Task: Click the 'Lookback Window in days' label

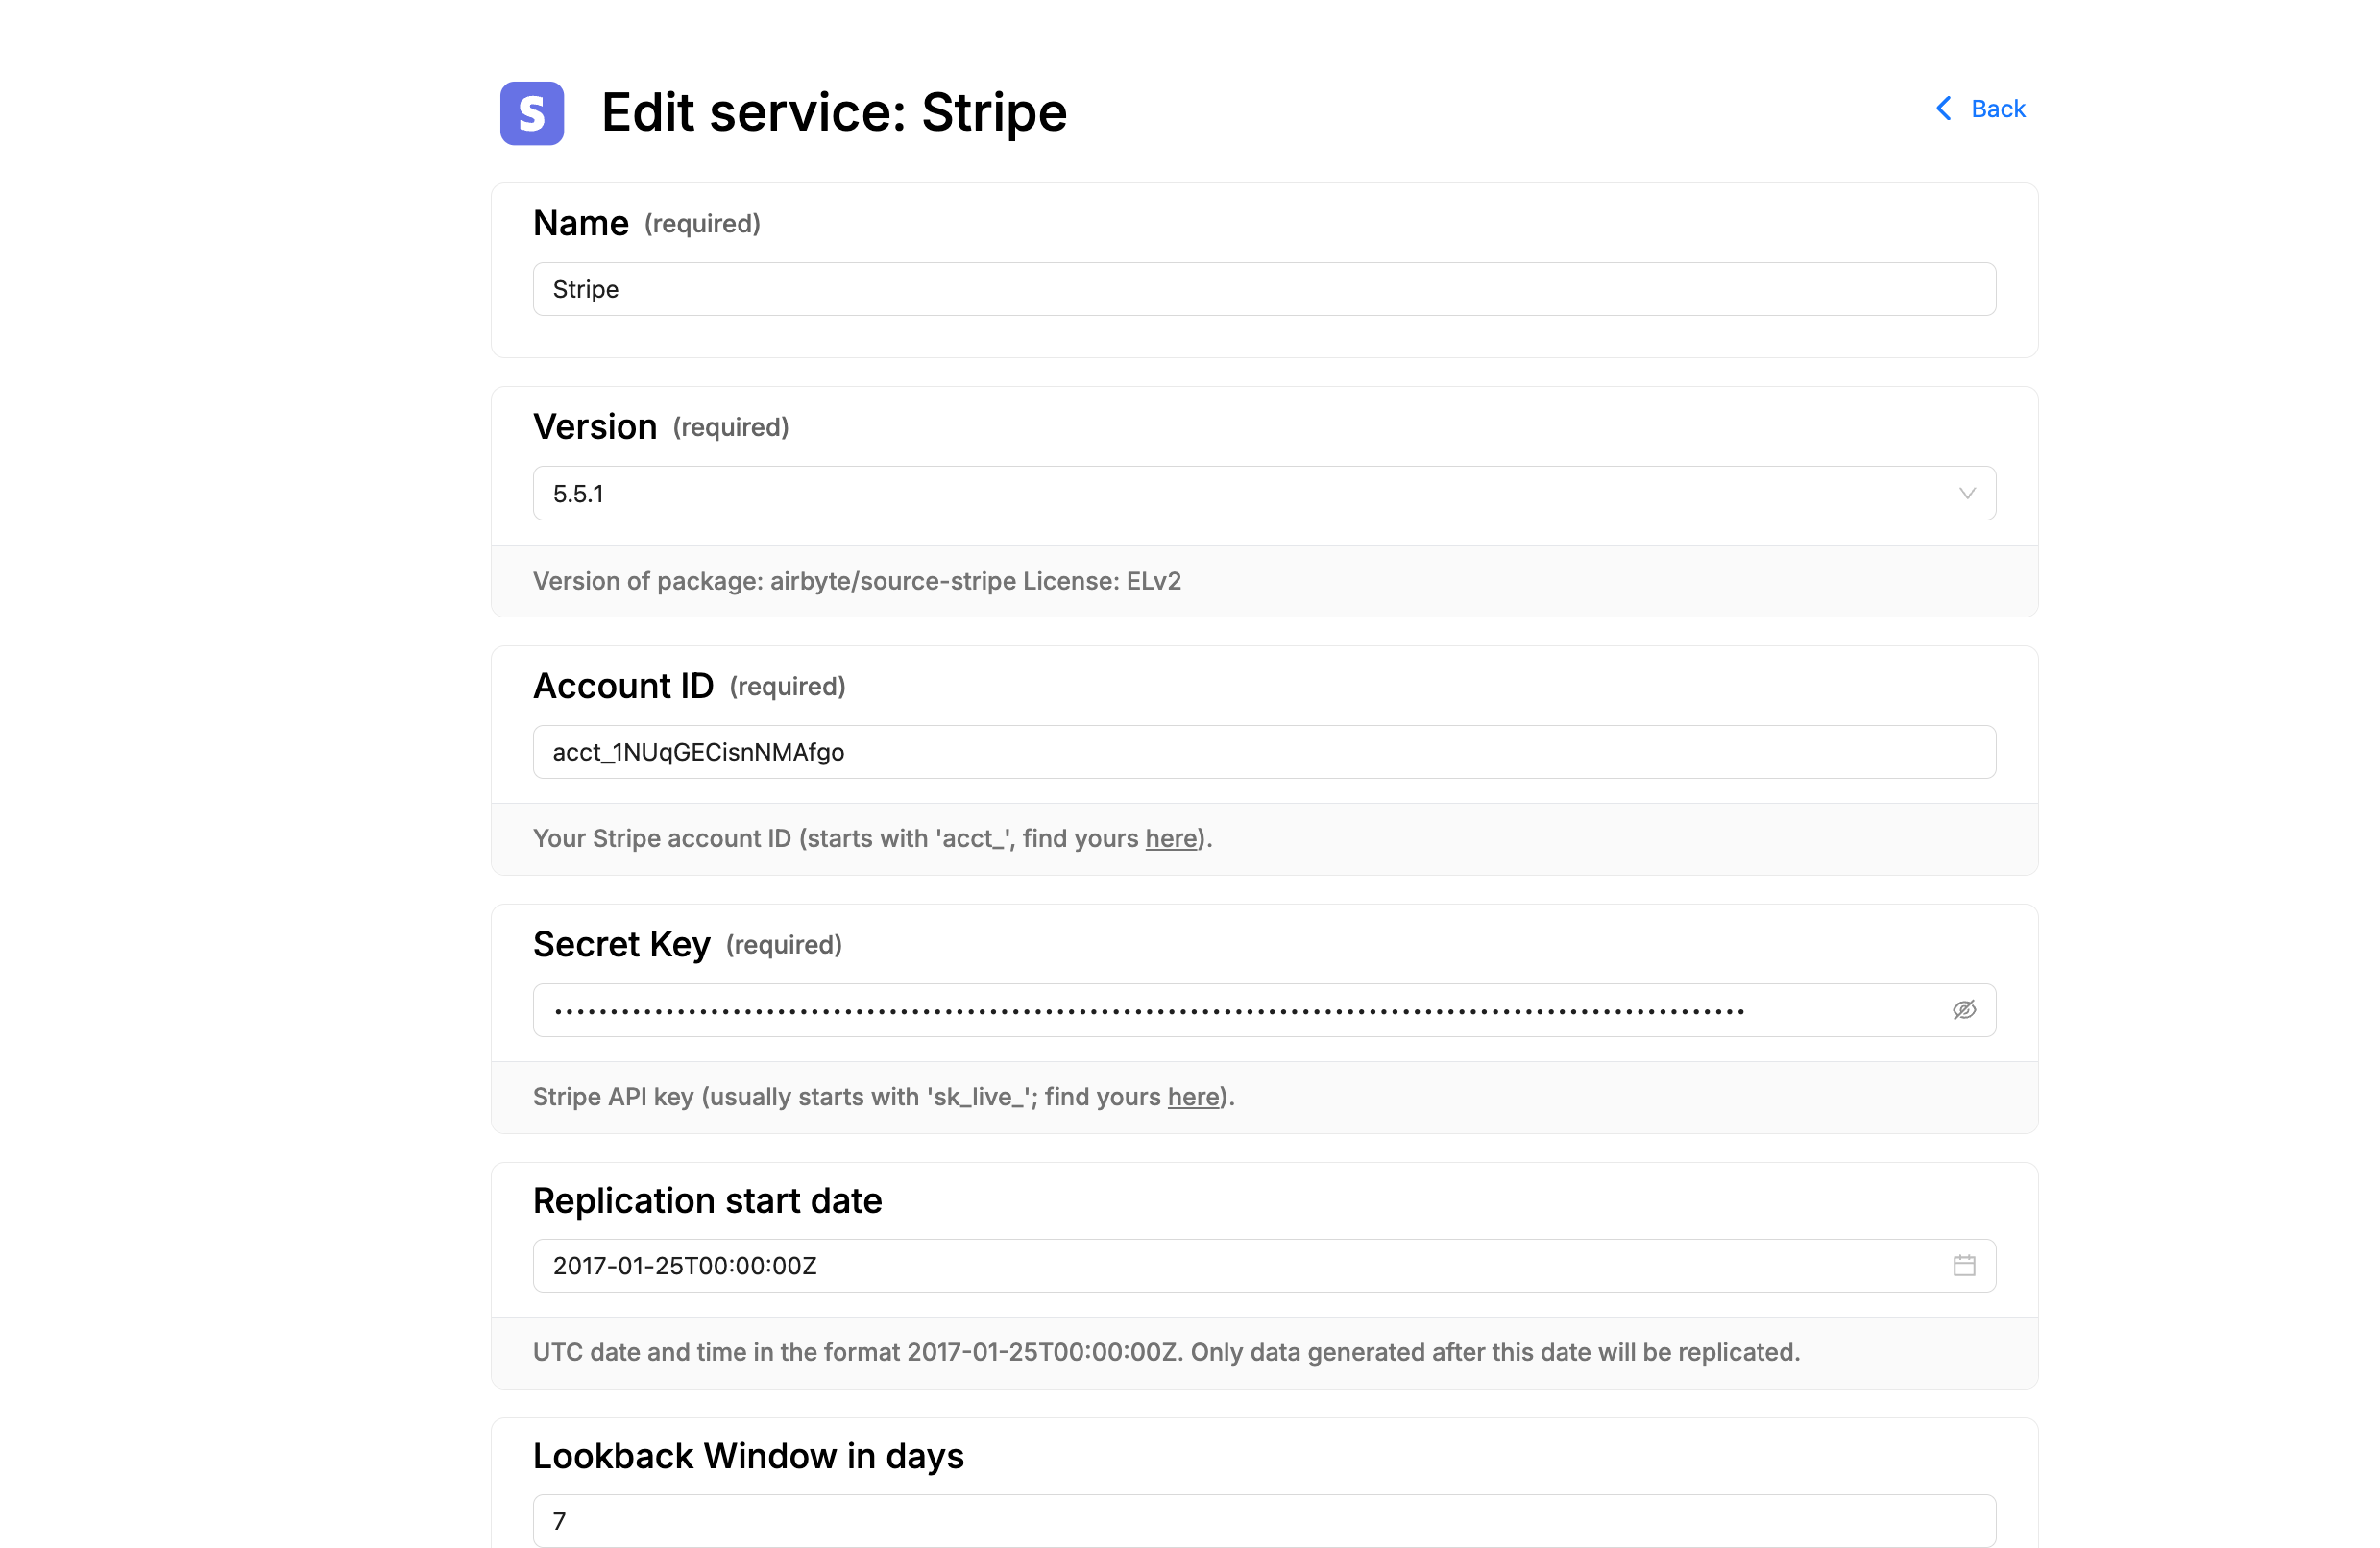Action: point(748,1456)
